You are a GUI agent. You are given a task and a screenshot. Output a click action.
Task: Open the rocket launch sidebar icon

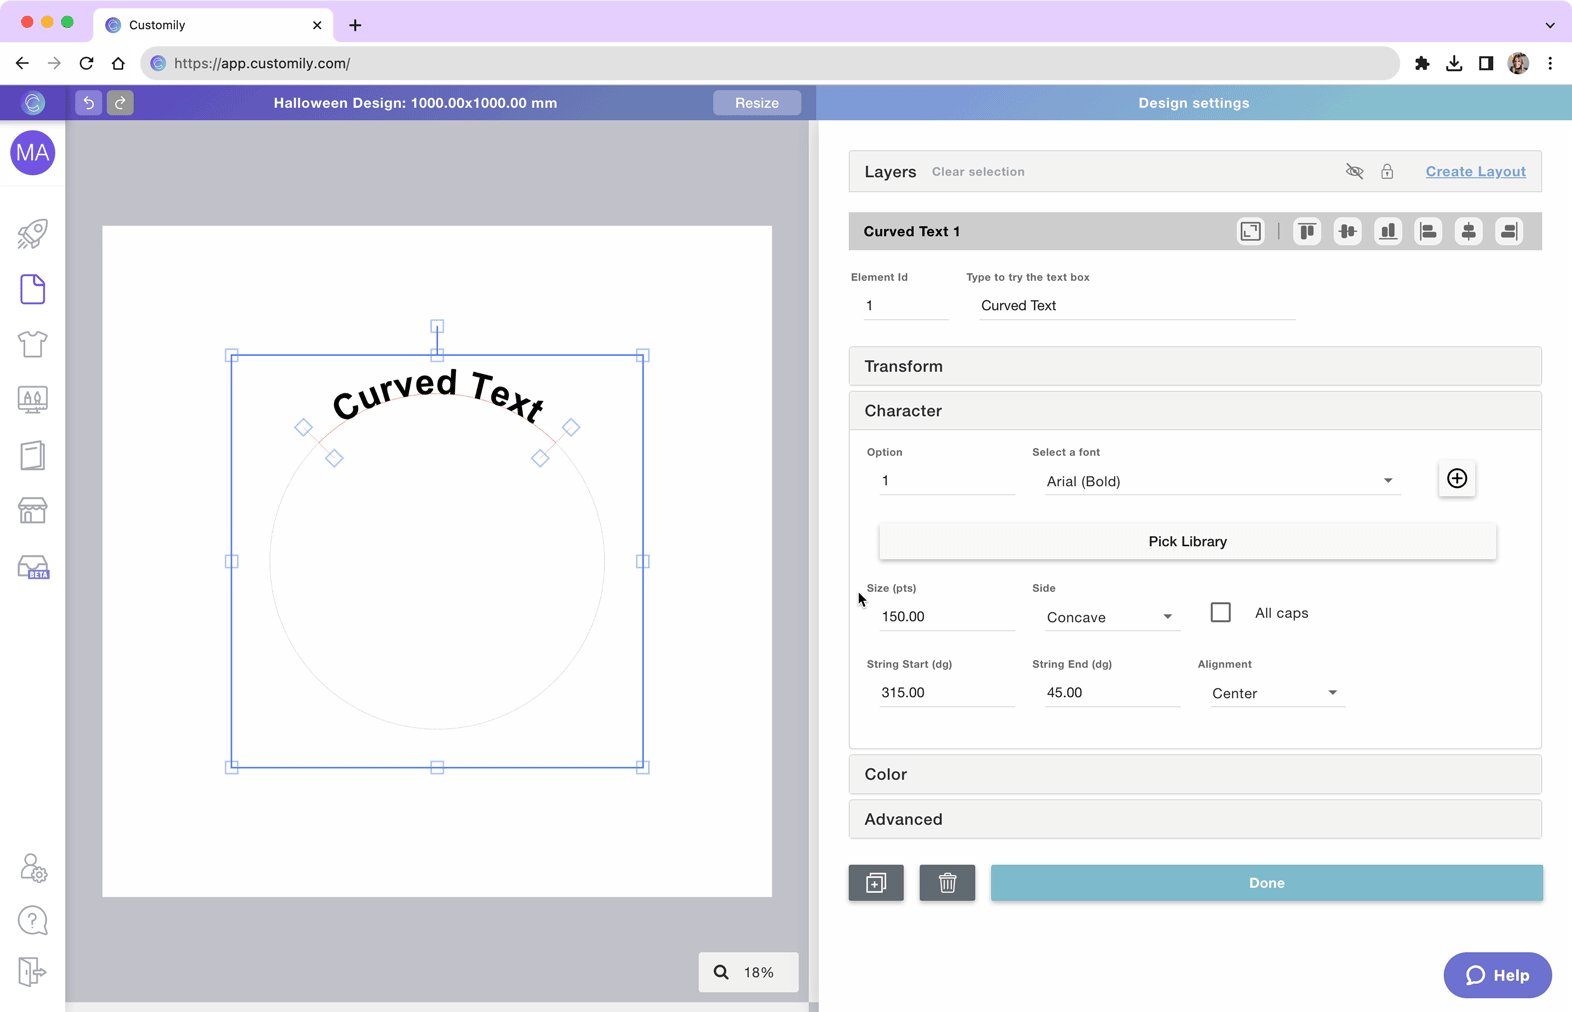click(x=33, y=234)
